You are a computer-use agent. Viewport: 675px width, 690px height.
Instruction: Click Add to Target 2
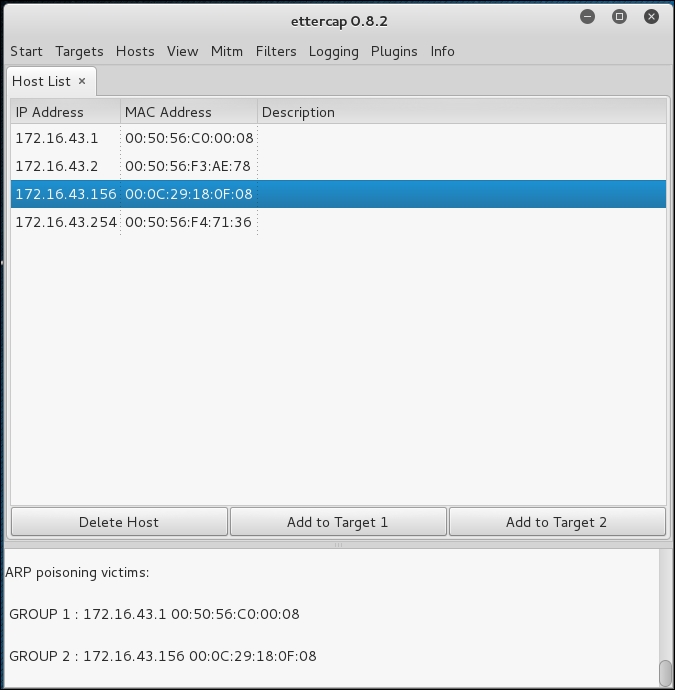557,522
